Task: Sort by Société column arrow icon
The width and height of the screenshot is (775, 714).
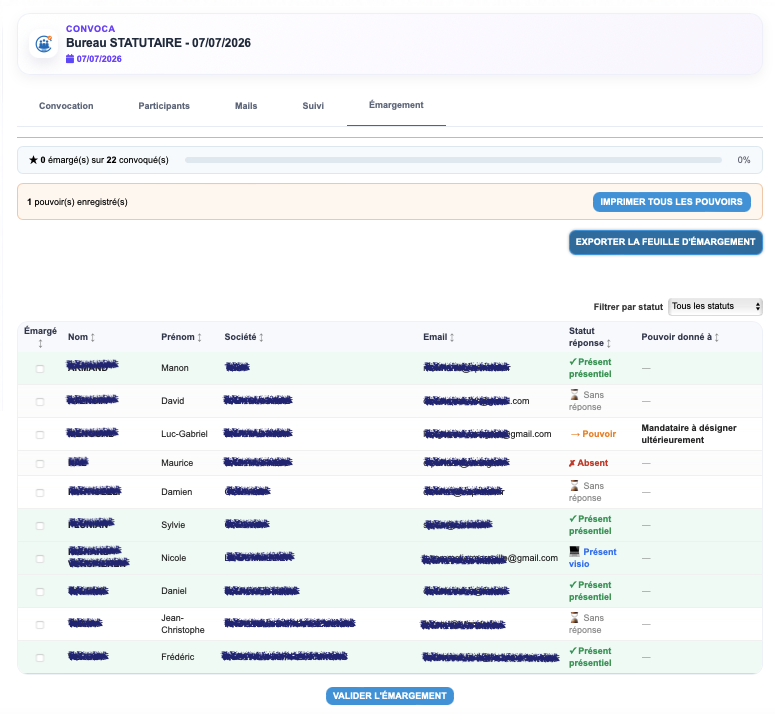Action: pos(261,337)
